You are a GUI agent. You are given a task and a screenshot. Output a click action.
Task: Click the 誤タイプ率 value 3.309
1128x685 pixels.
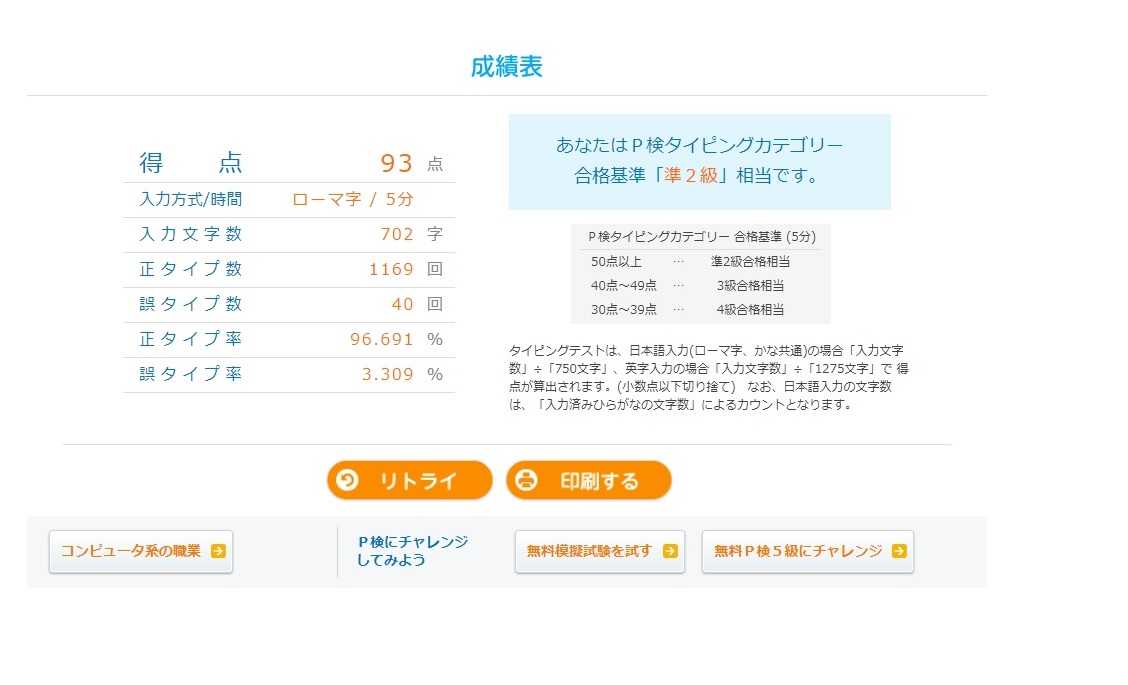pos(388,374)
